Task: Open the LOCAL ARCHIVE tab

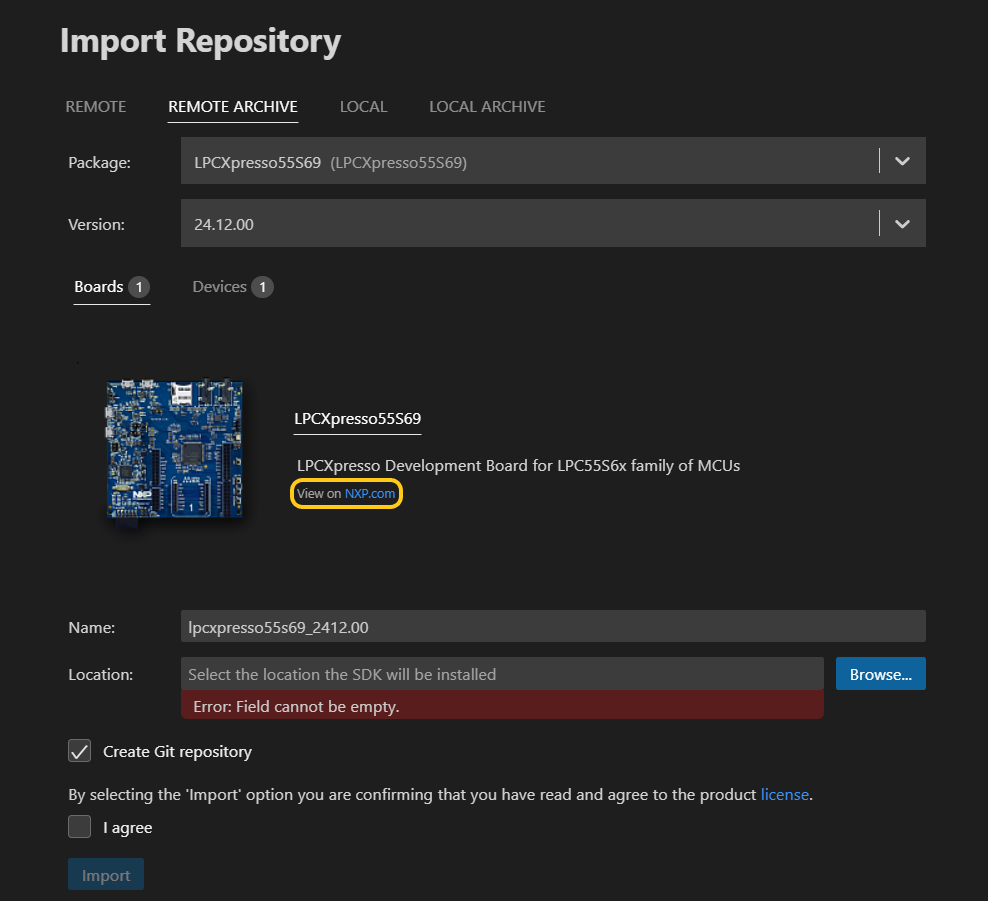Action: click(x=487, y=106)
